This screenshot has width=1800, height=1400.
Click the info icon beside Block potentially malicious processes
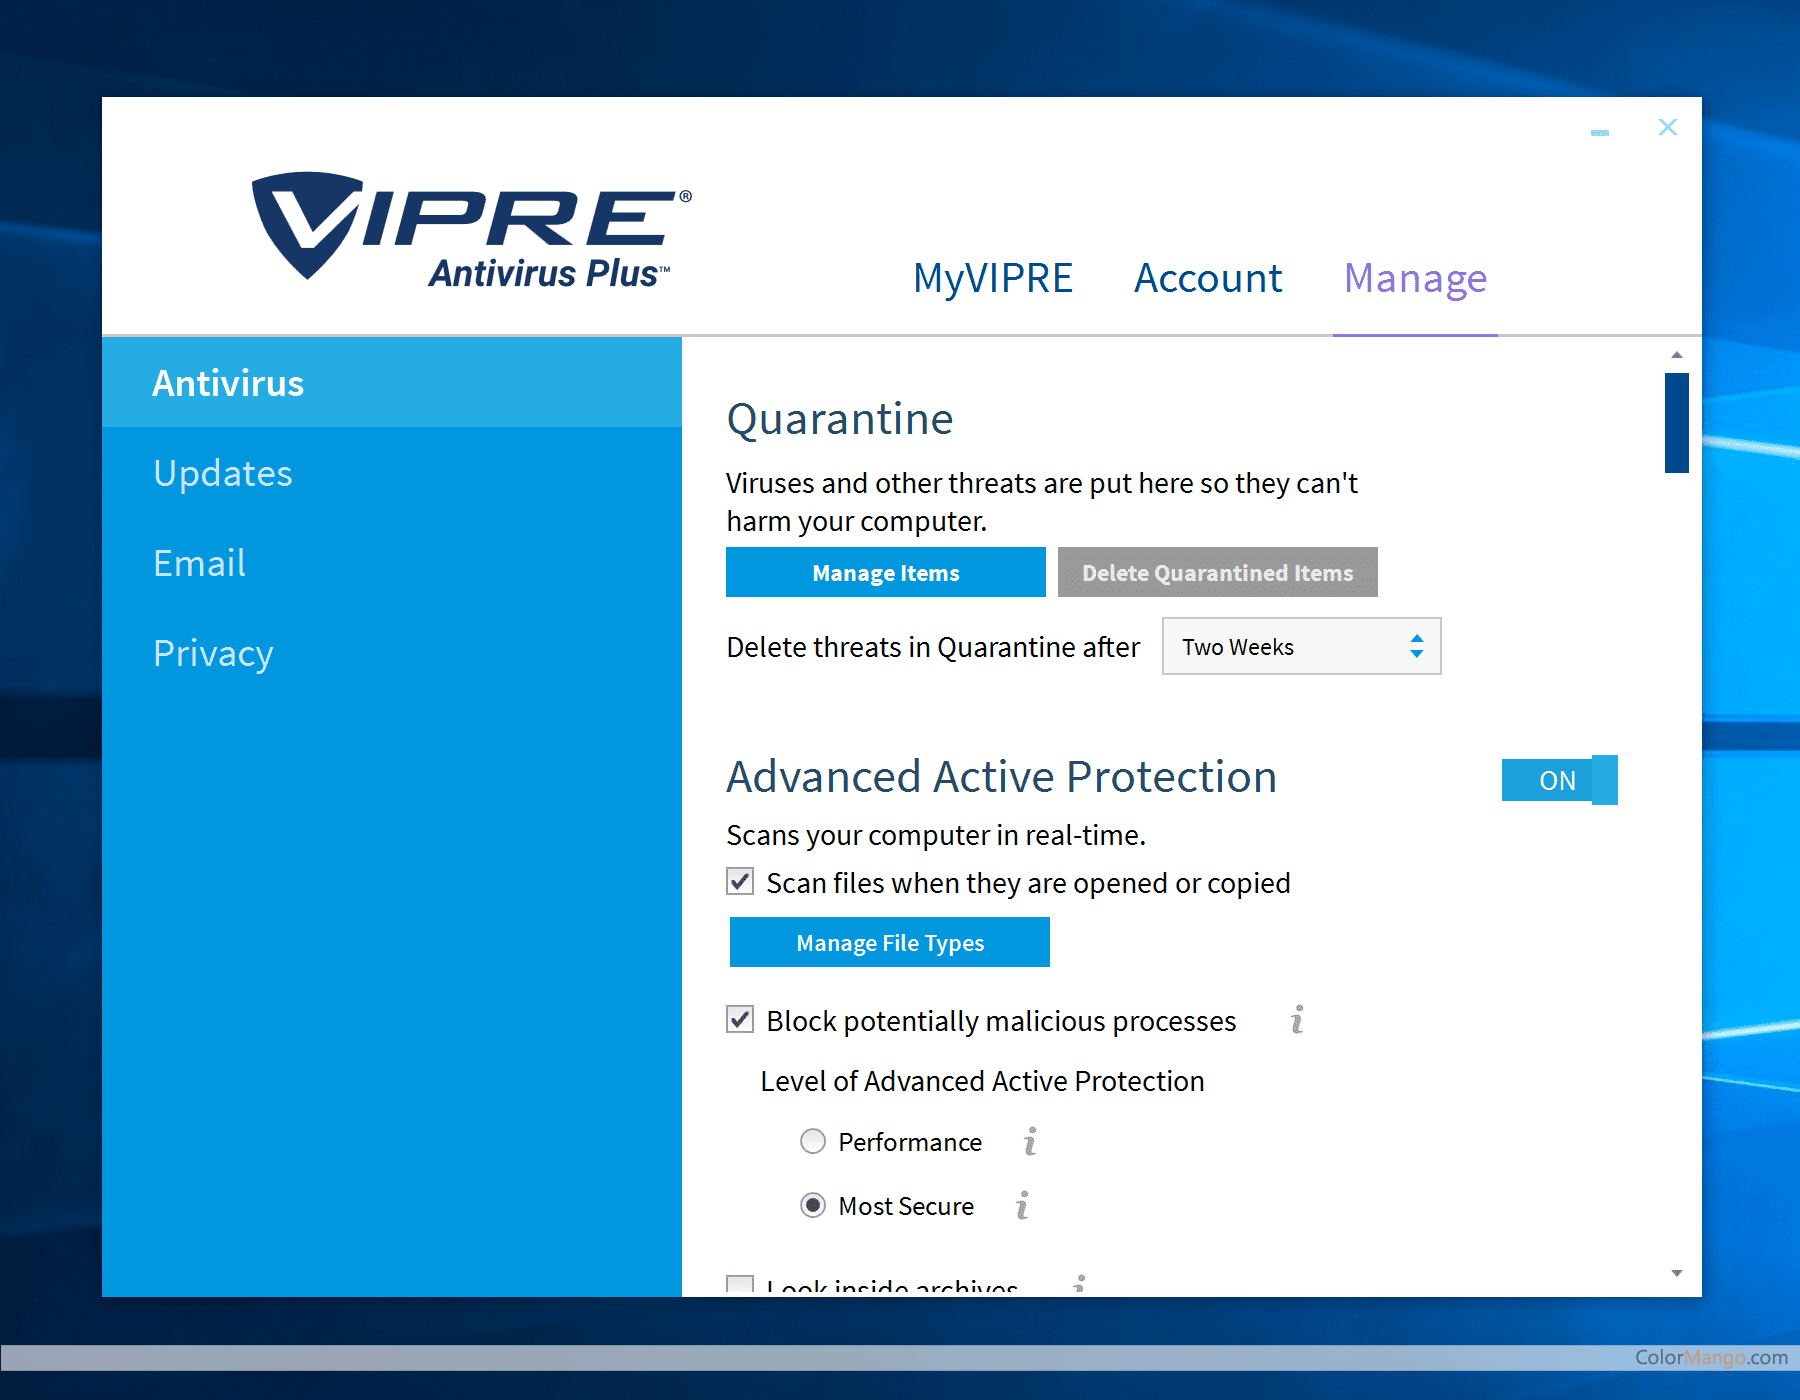tap(1297, 1020)
